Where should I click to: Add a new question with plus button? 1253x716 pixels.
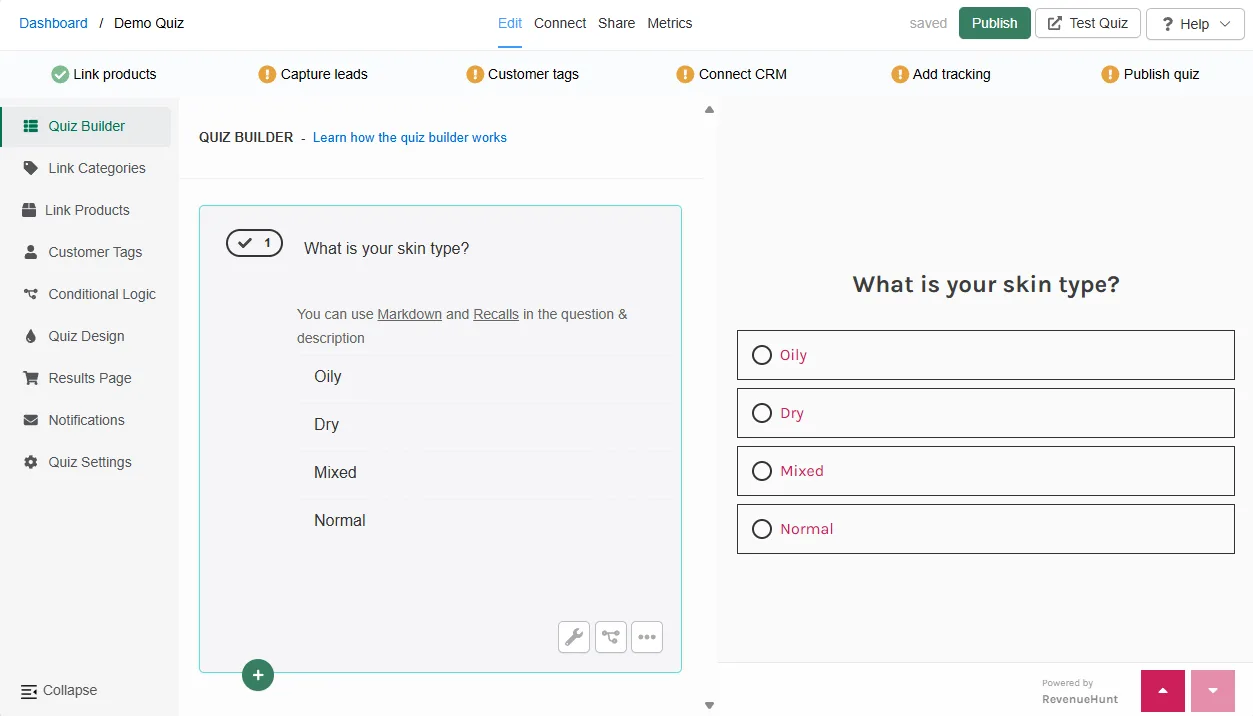pos(258,675)
